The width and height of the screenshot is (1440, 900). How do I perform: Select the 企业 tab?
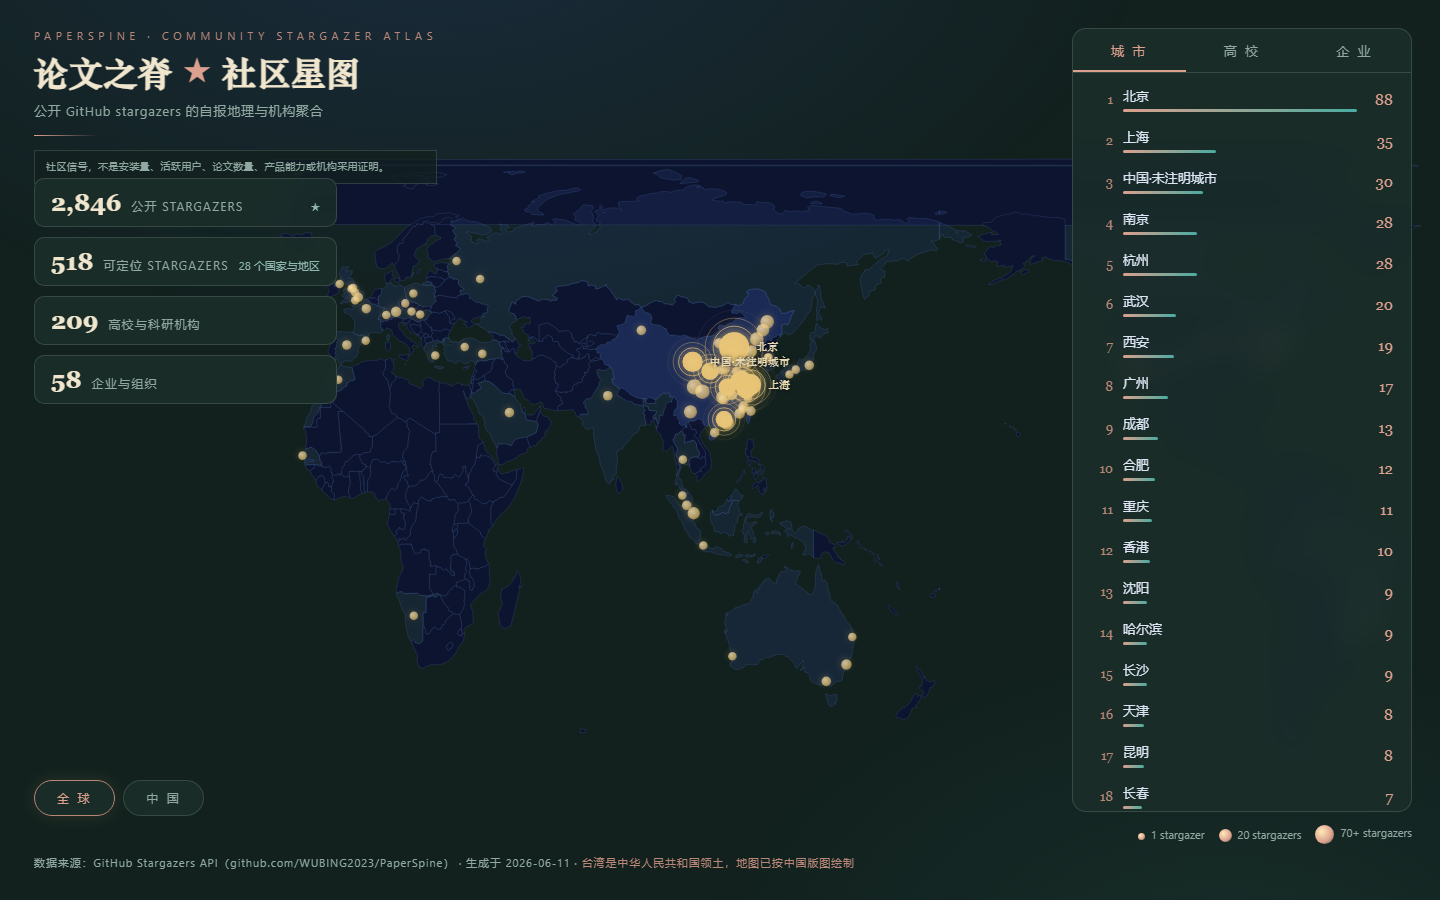pos(1354,51)
